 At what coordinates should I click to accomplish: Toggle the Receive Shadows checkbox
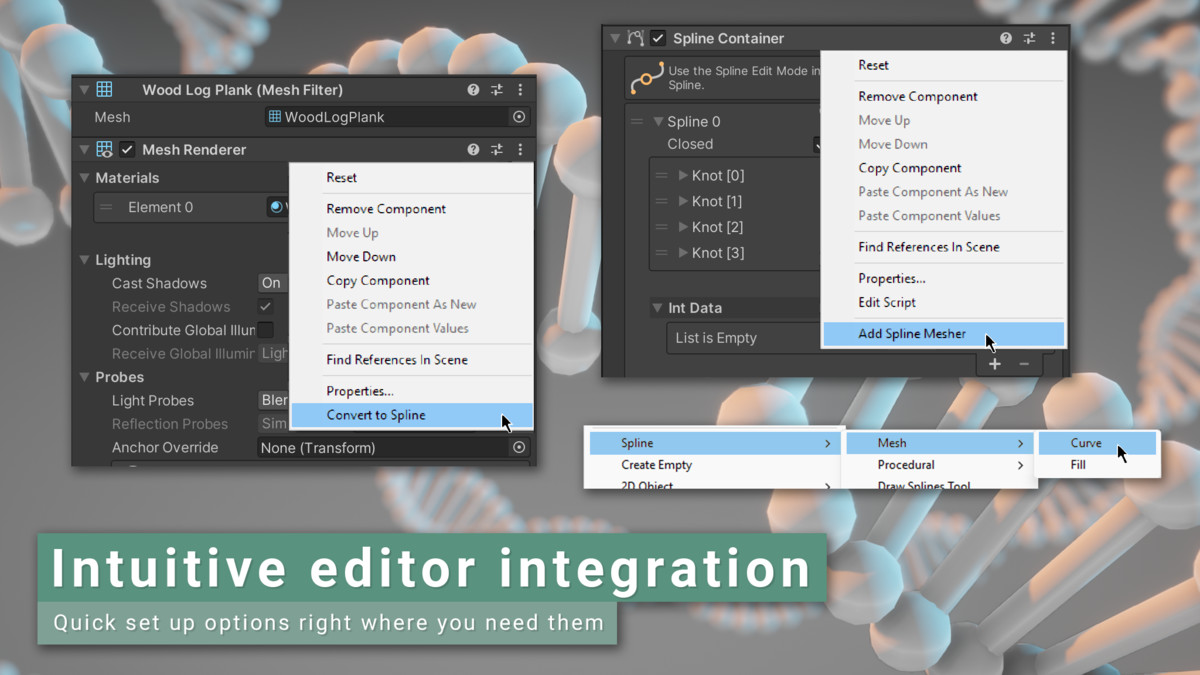[265, 307]
